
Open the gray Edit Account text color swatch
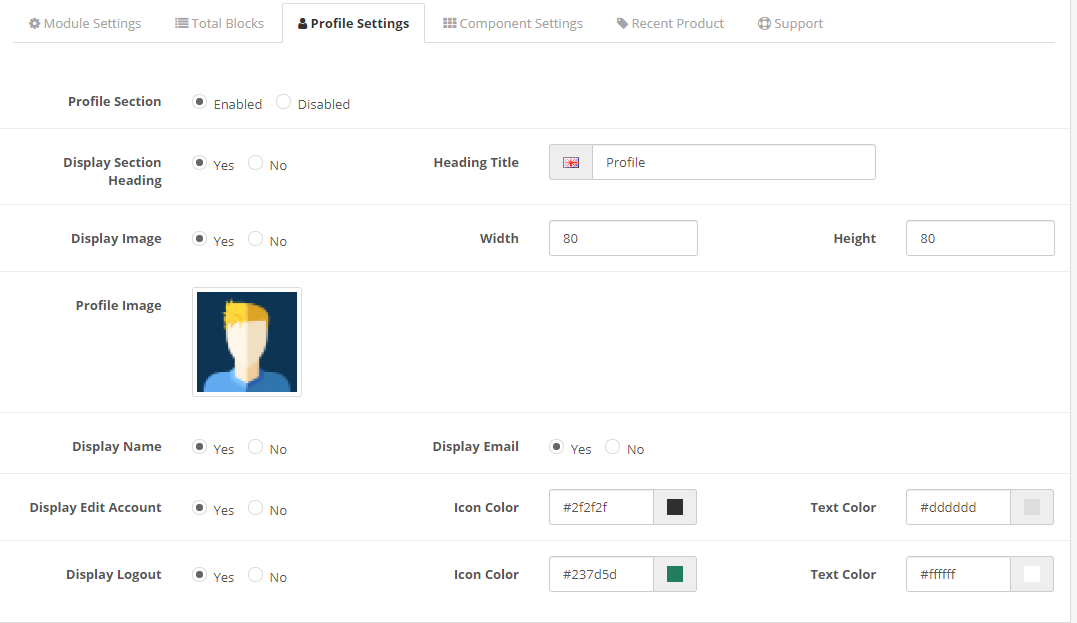pos(1032,507)
